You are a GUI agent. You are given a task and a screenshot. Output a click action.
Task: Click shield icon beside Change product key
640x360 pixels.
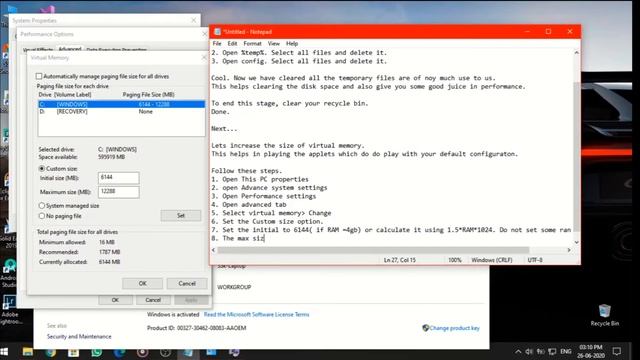[425, 328]
